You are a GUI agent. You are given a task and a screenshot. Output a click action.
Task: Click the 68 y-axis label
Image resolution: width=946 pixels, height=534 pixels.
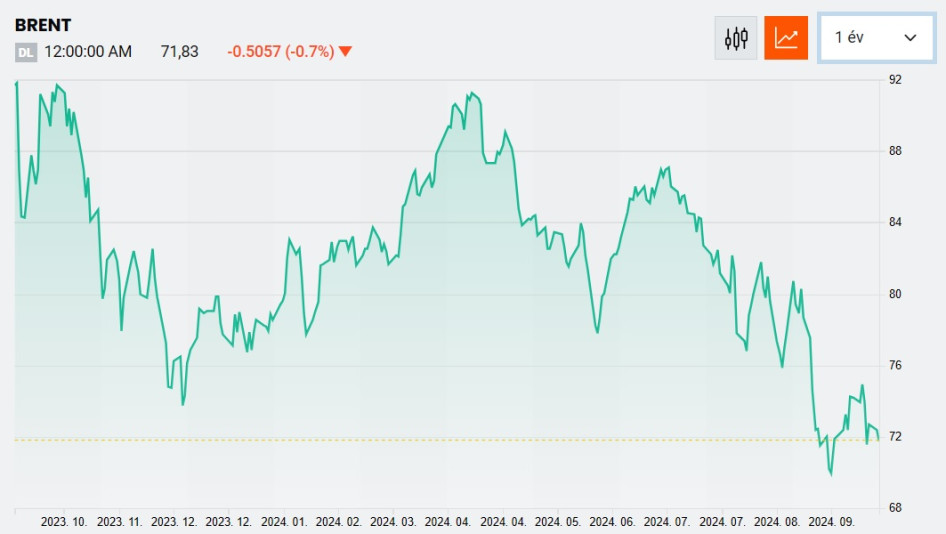point(895,508)
